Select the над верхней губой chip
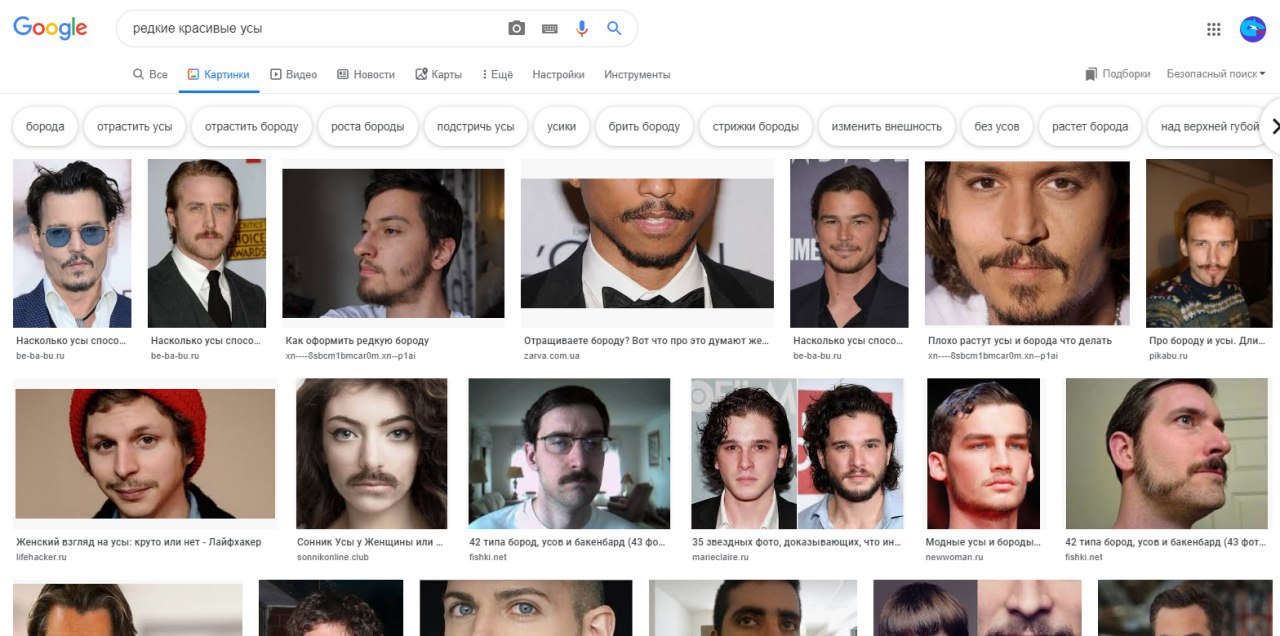This screenshot has height=636, width=1280. coord(1208,127)
